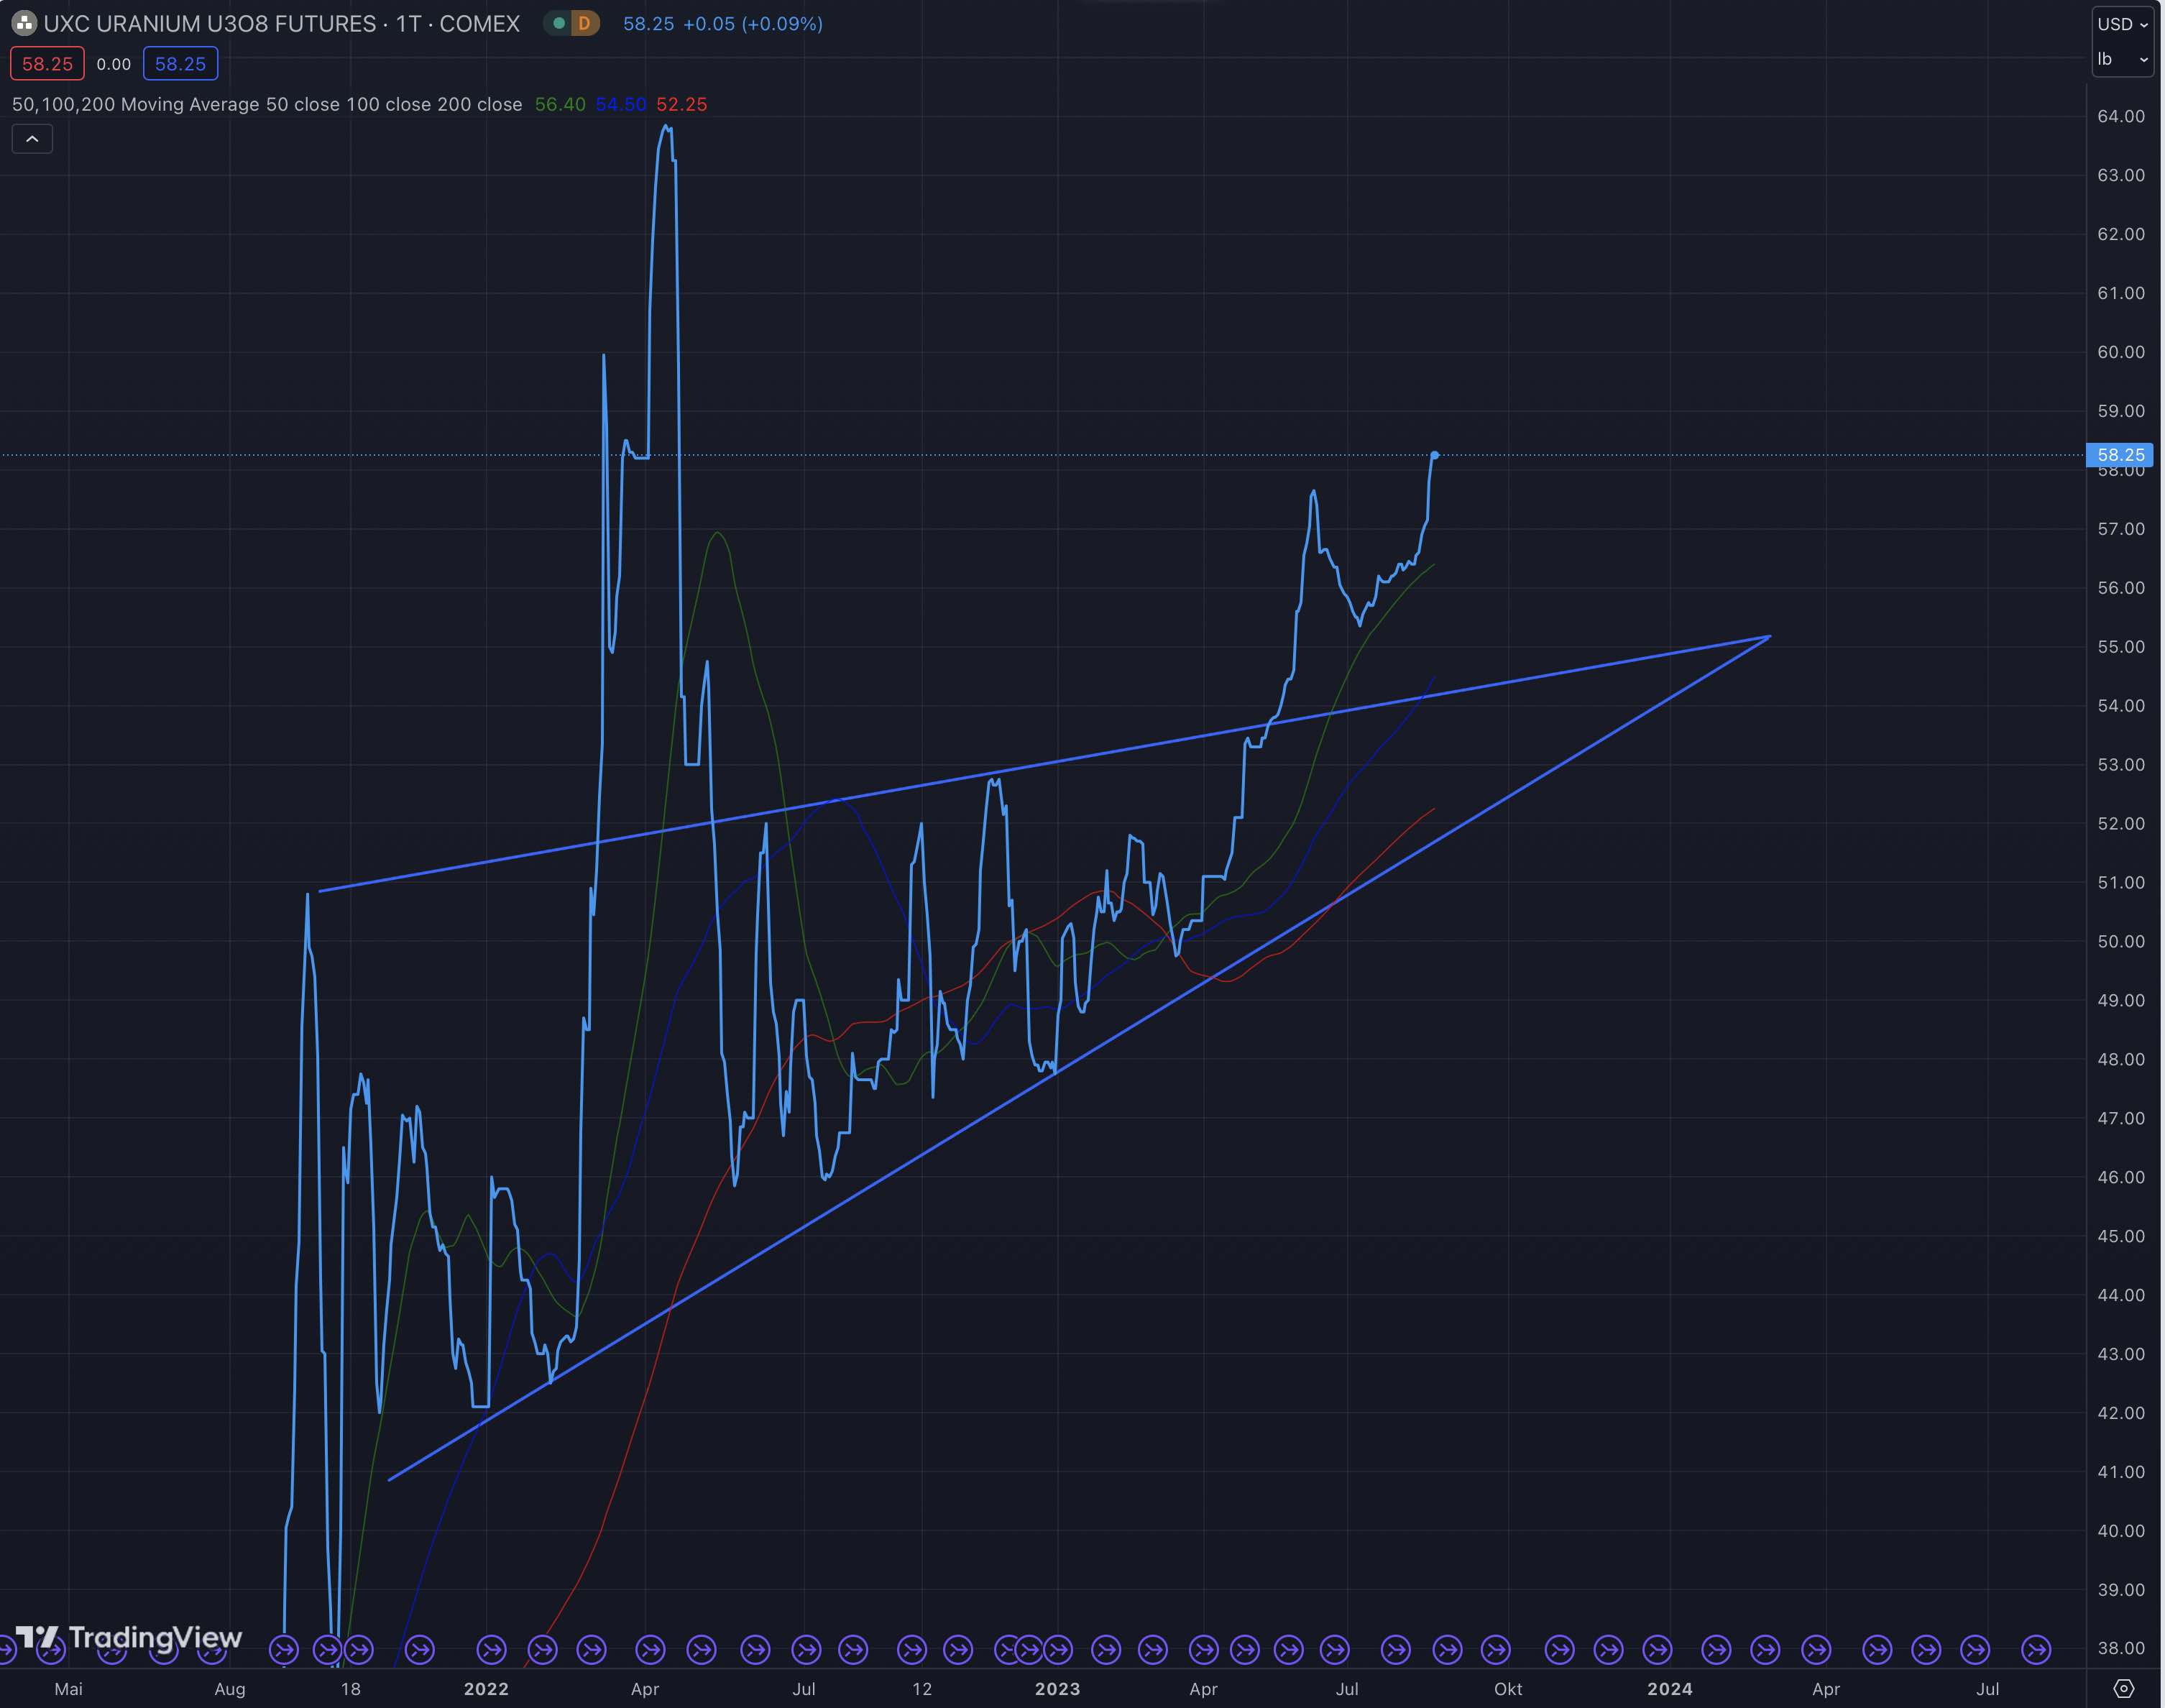Click the last price dot on the chart line
Image resolution: width=2165 pixels, height=1708 pixels.
1434,456
